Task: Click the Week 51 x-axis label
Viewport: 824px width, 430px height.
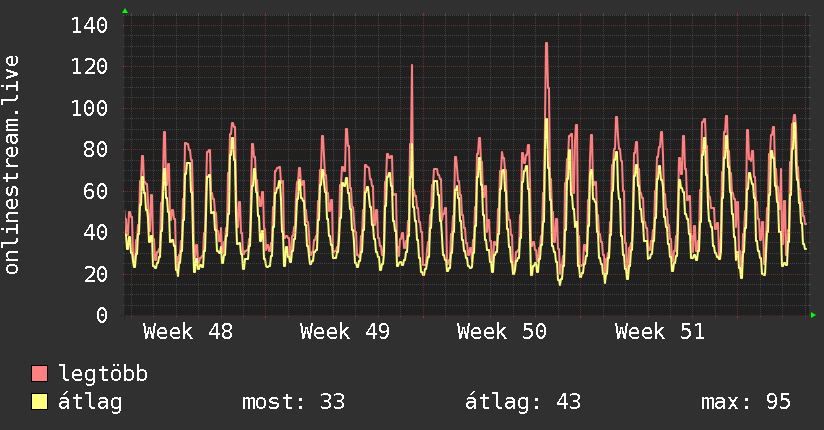Action: point(659,332)
